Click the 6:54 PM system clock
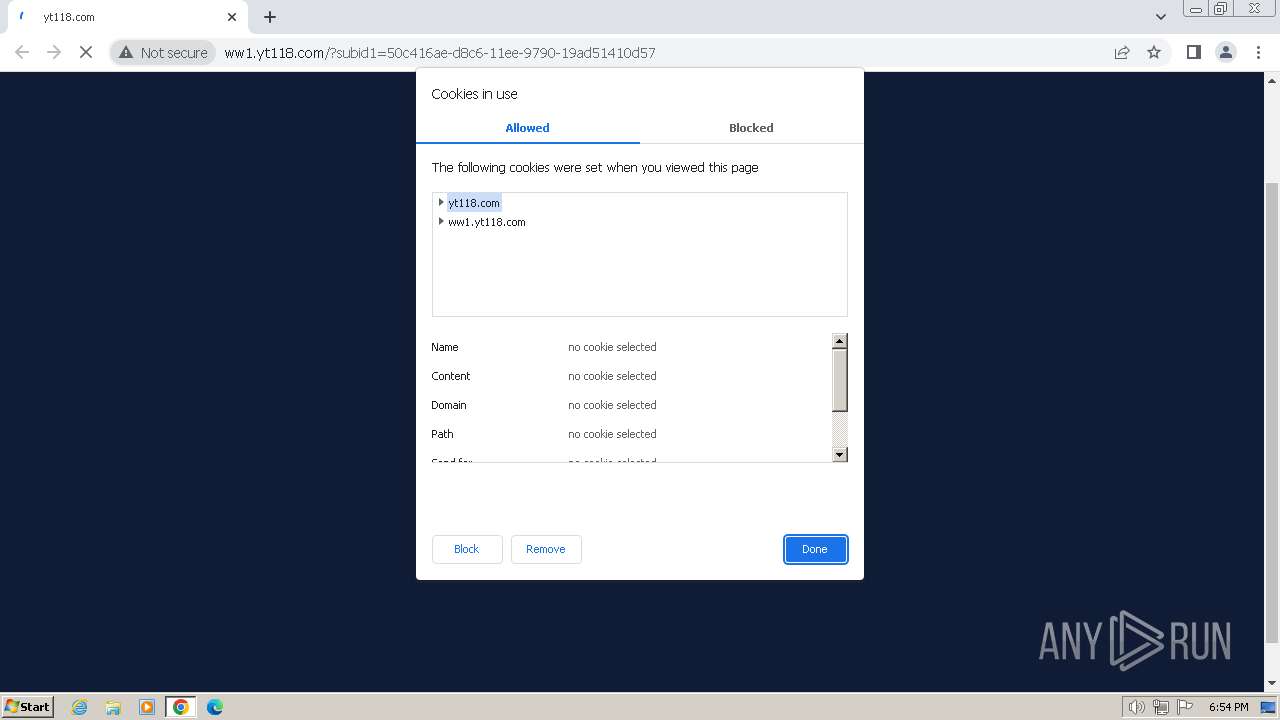The width and height of the screenshot is (1280, 720). [1228, 707]
